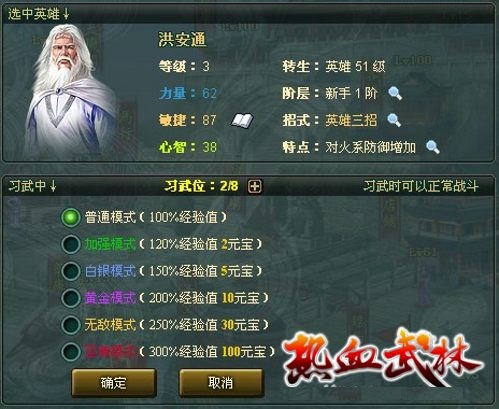The width and height of the screenshot is (499, 409).
Task: Click the magnifier beside 招式 英雄三招
Action: tap(394, 120)
